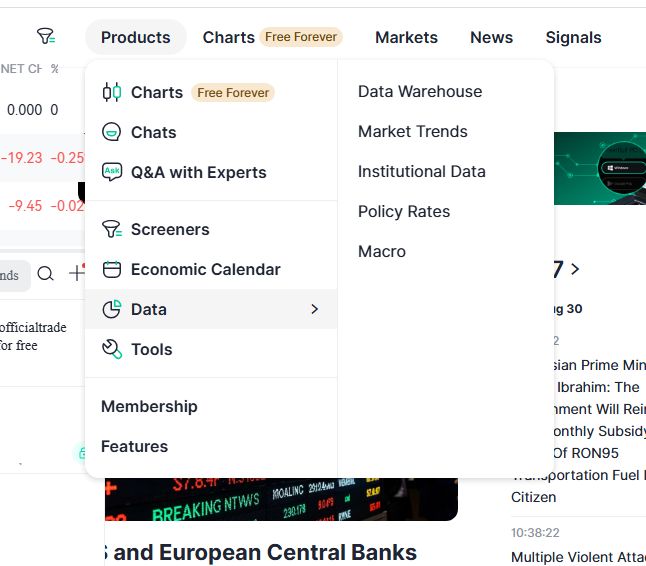Expand the 7x24 news section arrow
This screenshot has width=646, height=566.
click(x=575, y=269)
